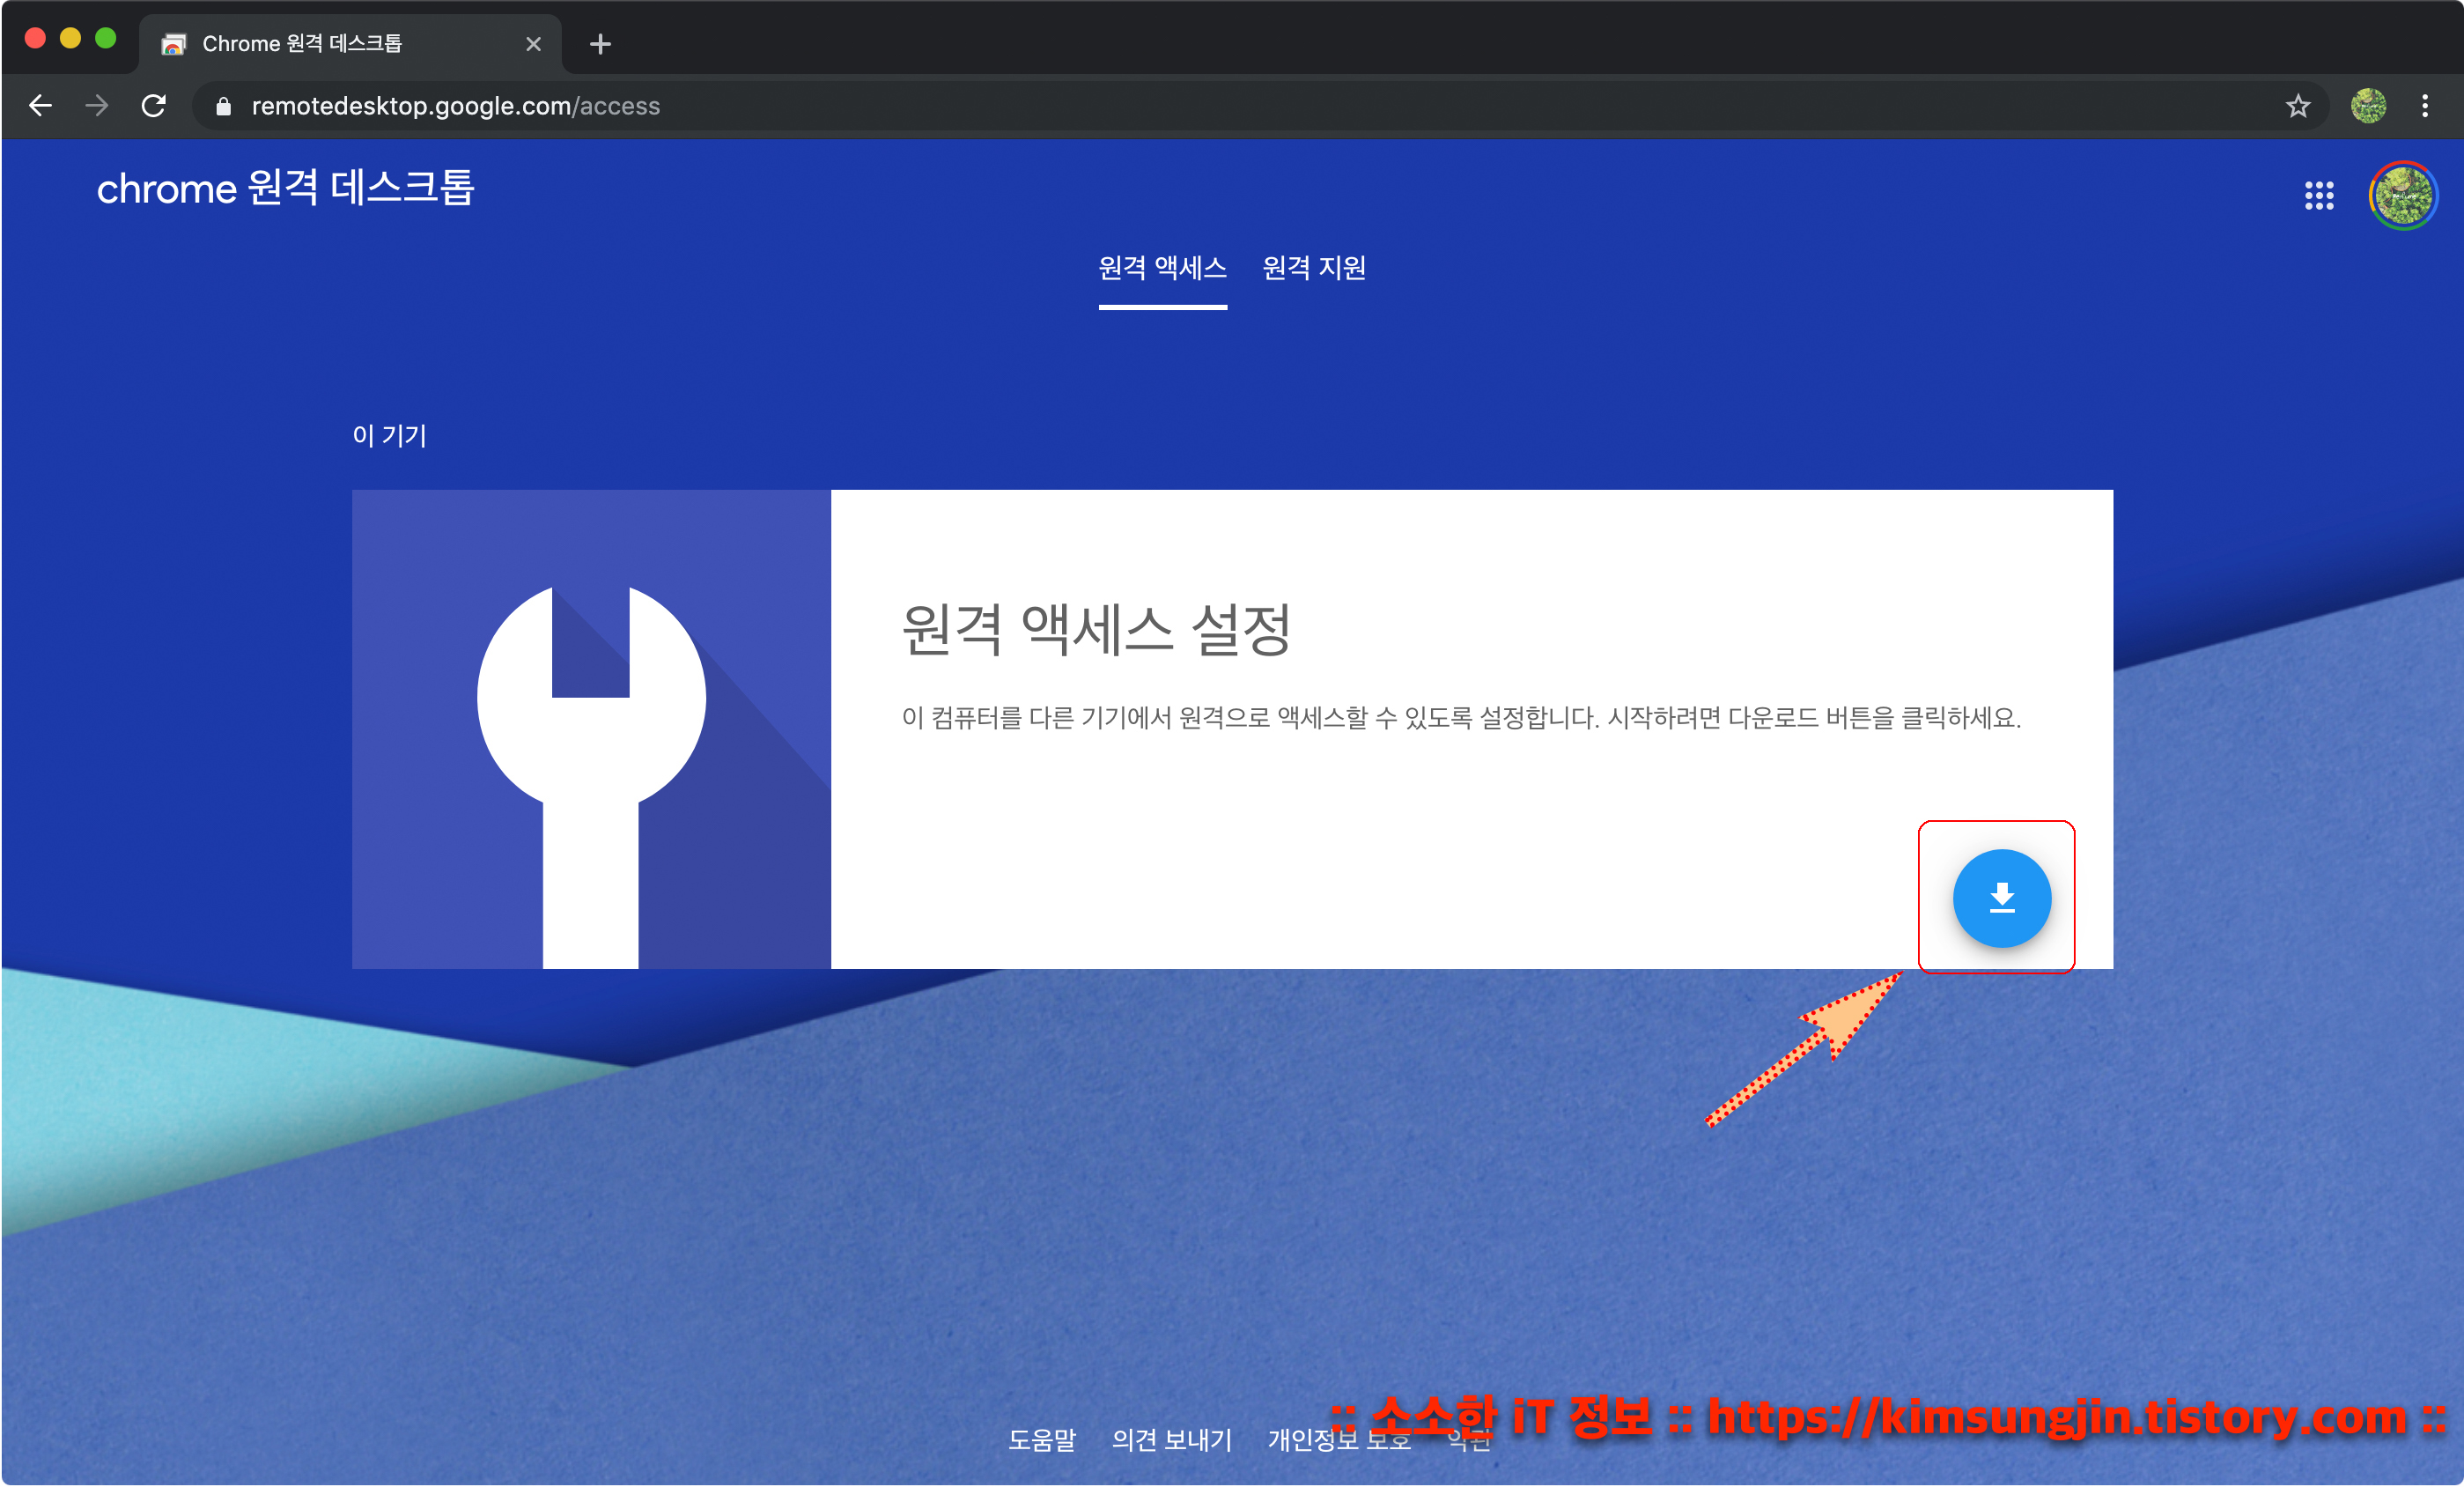
Task: Close the Chrome 원격 데스크톱 tab
Action: 533,44
